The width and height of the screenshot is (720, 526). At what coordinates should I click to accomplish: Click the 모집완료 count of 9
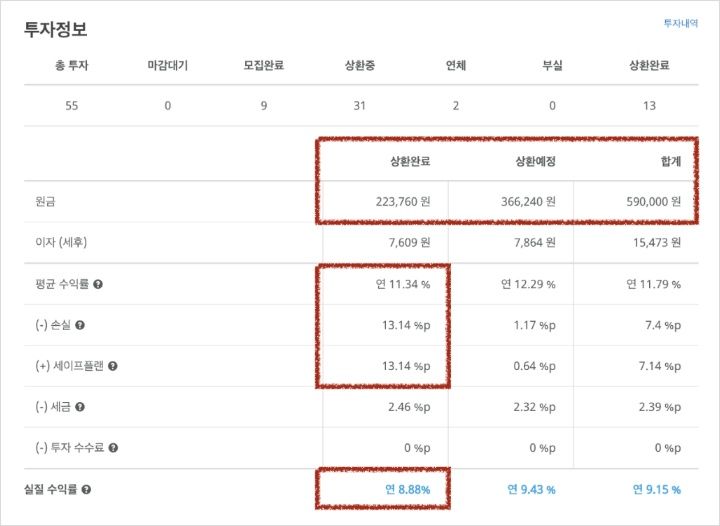pyautogui.click(x=264, y=106)
